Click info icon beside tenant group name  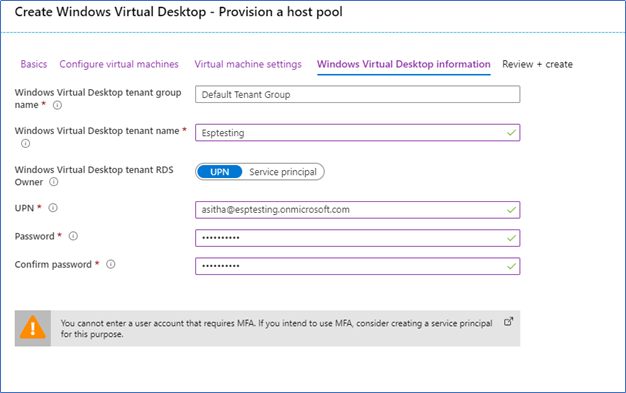[57, 105]
